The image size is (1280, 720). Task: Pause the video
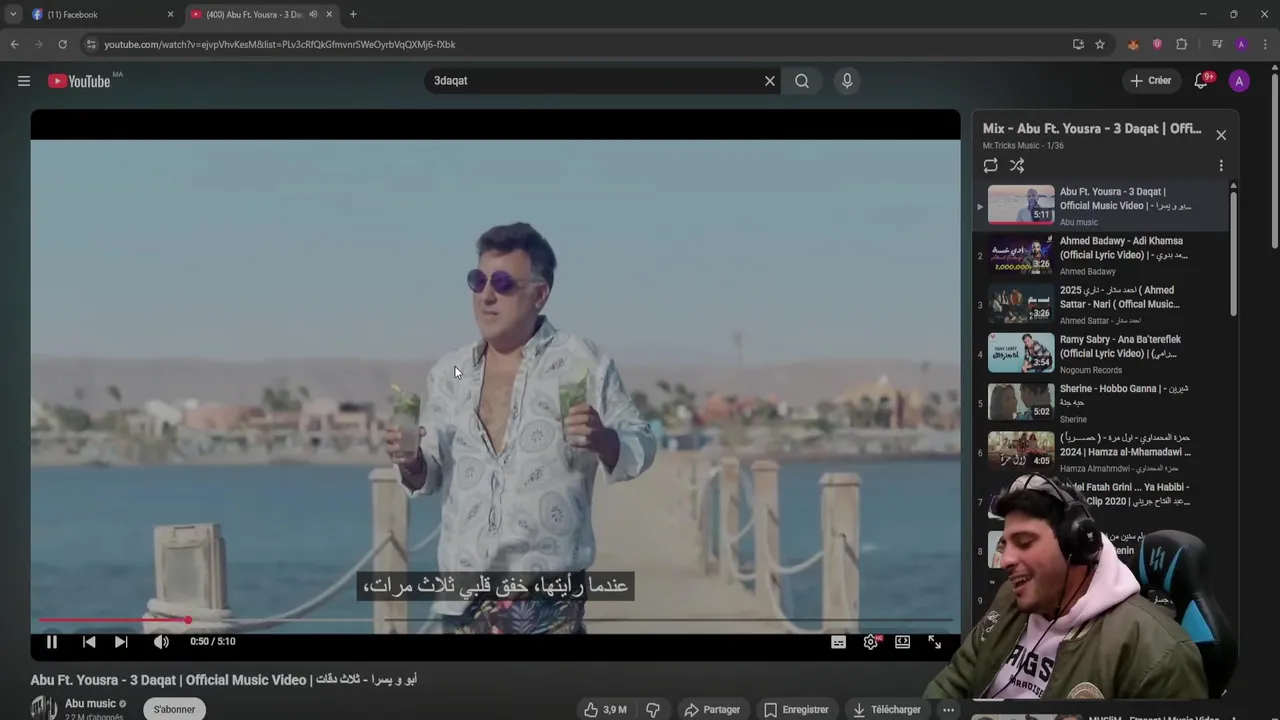(x=52, y=642)
